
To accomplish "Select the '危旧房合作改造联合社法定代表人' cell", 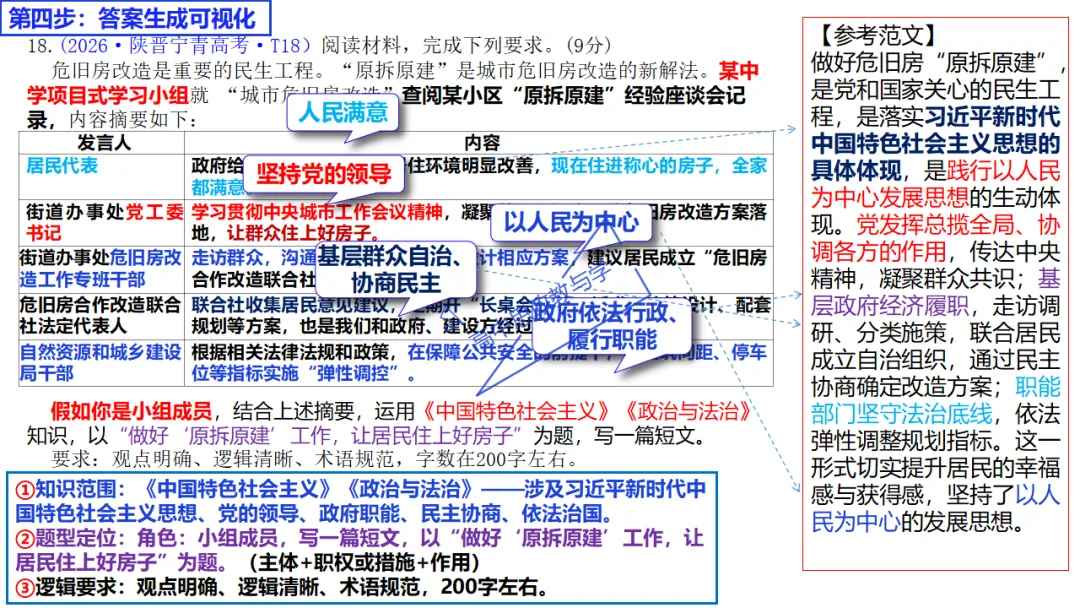I will pos(102,315).
